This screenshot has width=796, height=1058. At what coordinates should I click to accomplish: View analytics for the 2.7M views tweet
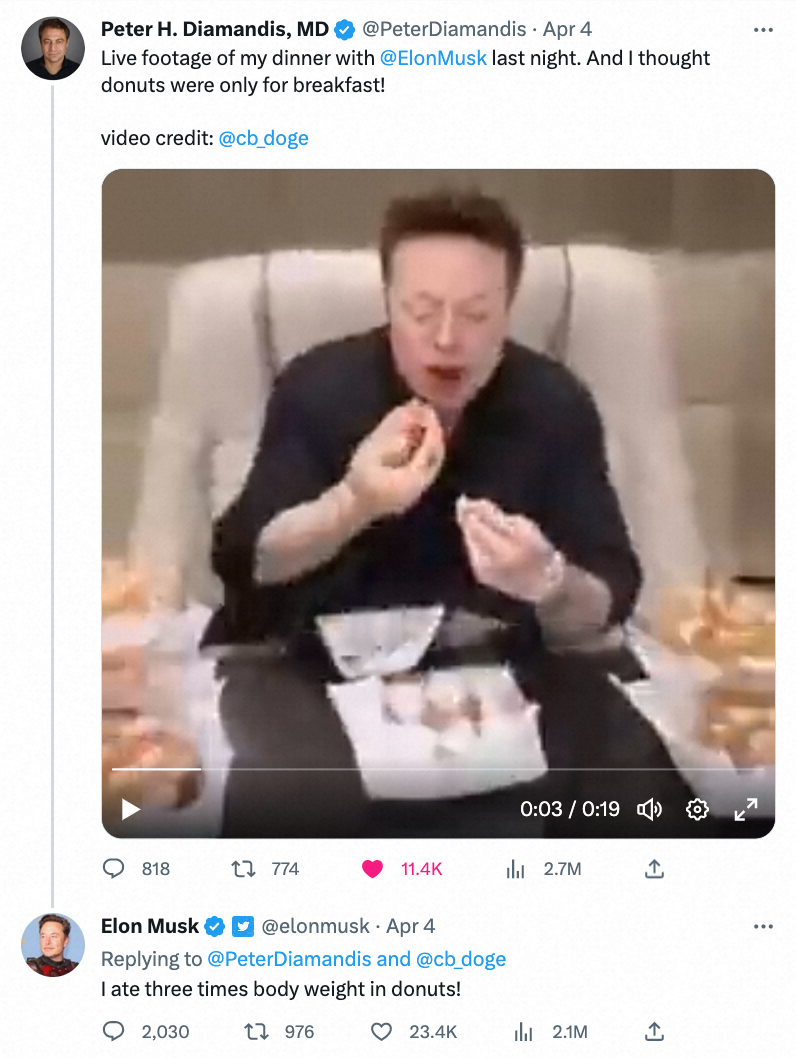[516, 869]
